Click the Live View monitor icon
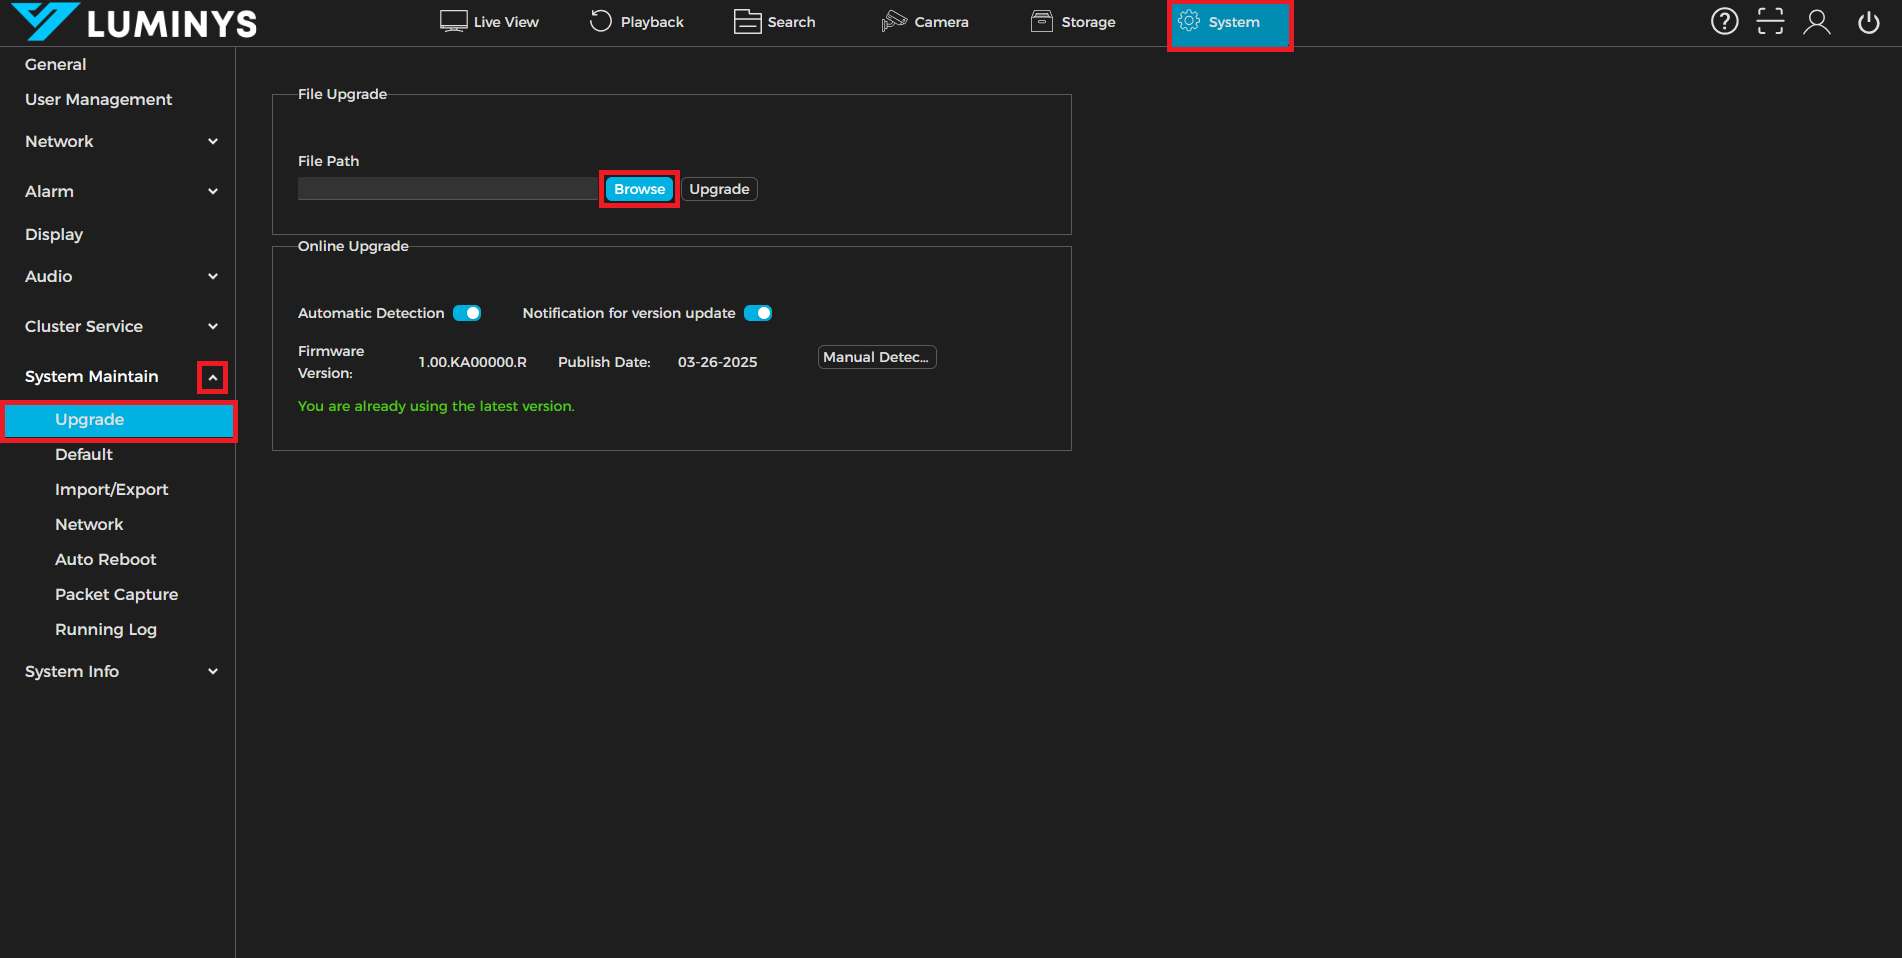The height and width of the screenshot is (958, 1902). pos(453,21)
